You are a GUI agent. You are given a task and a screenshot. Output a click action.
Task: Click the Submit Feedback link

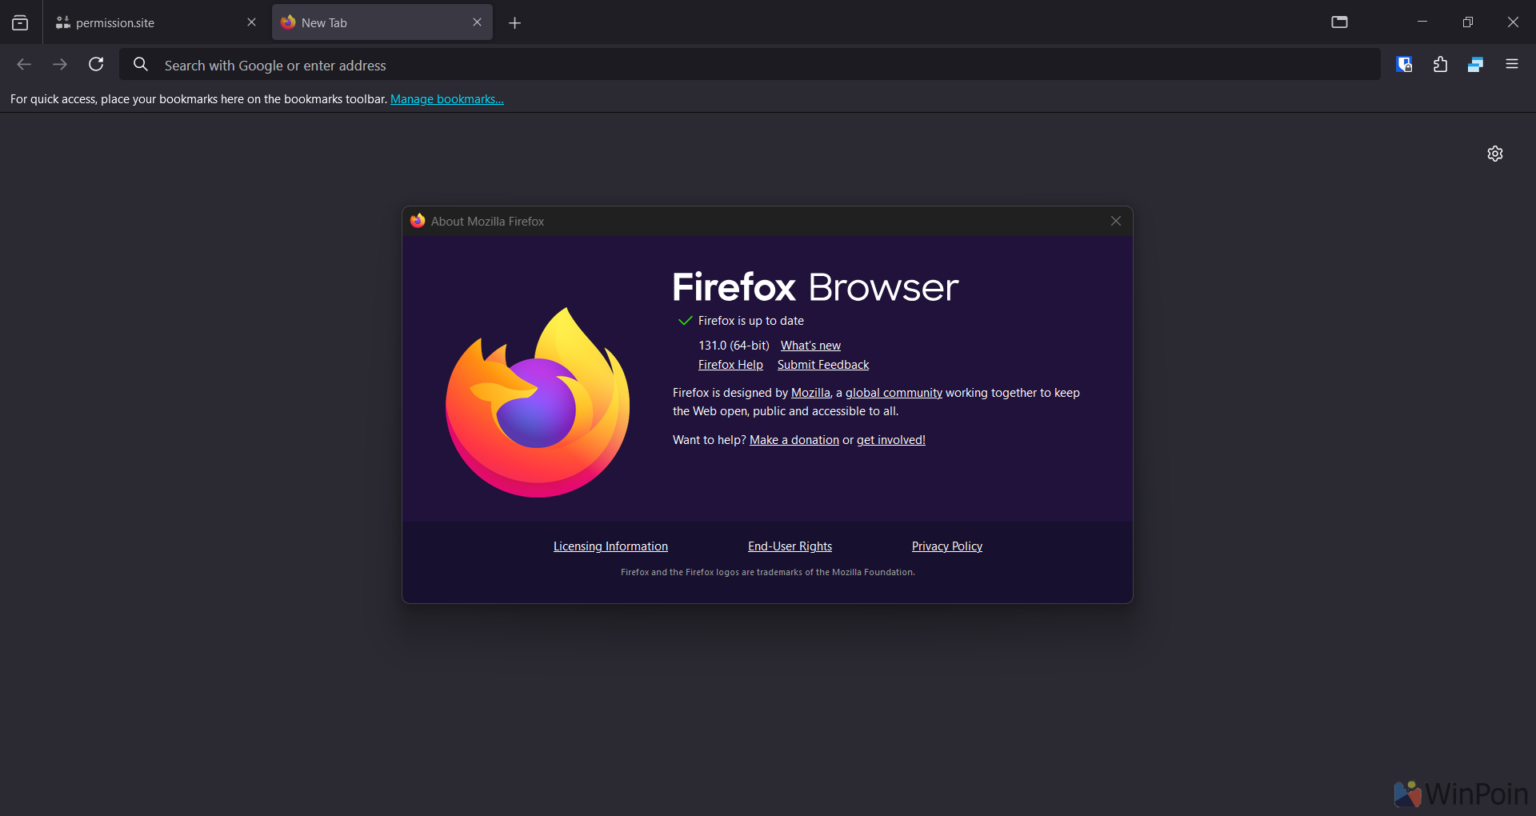coord(823,365)
